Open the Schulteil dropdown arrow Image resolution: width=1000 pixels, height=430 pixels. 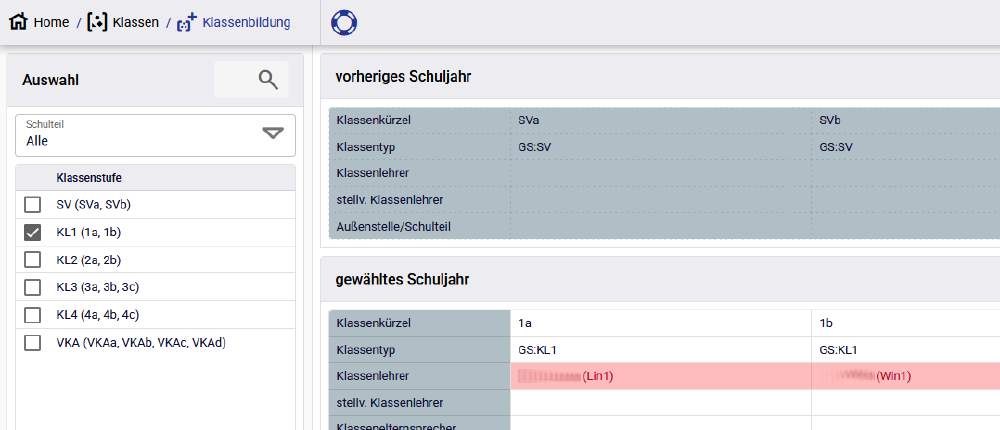[272, 134]
